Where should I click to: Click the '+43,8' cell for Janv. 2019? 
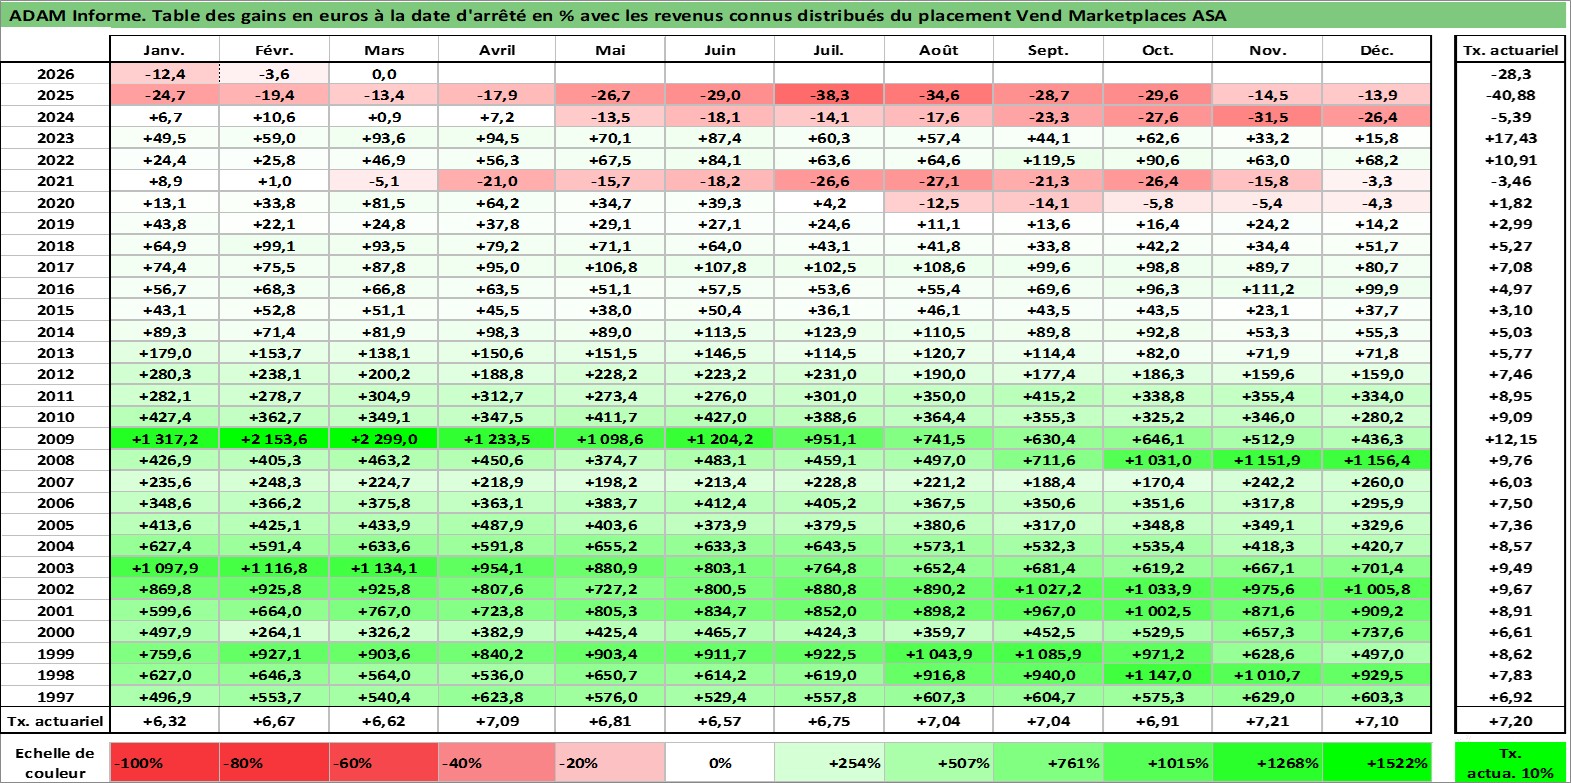(x=164, y=224)
